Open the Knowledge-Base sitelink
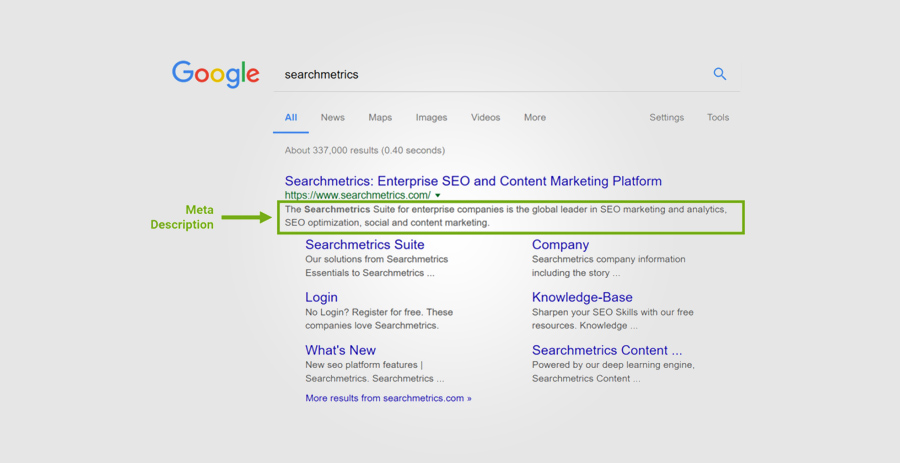Image resolution: width=900 pixels, height=463 pixels. pos(582,297)
